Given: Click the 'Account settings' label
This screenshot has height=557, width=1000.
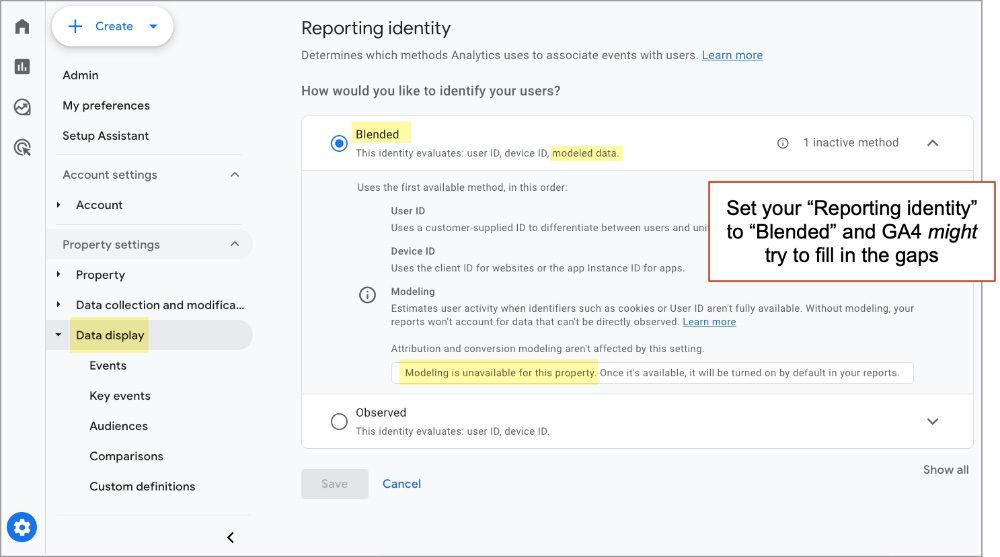Looking at the screenshot, I should (110, 174).
